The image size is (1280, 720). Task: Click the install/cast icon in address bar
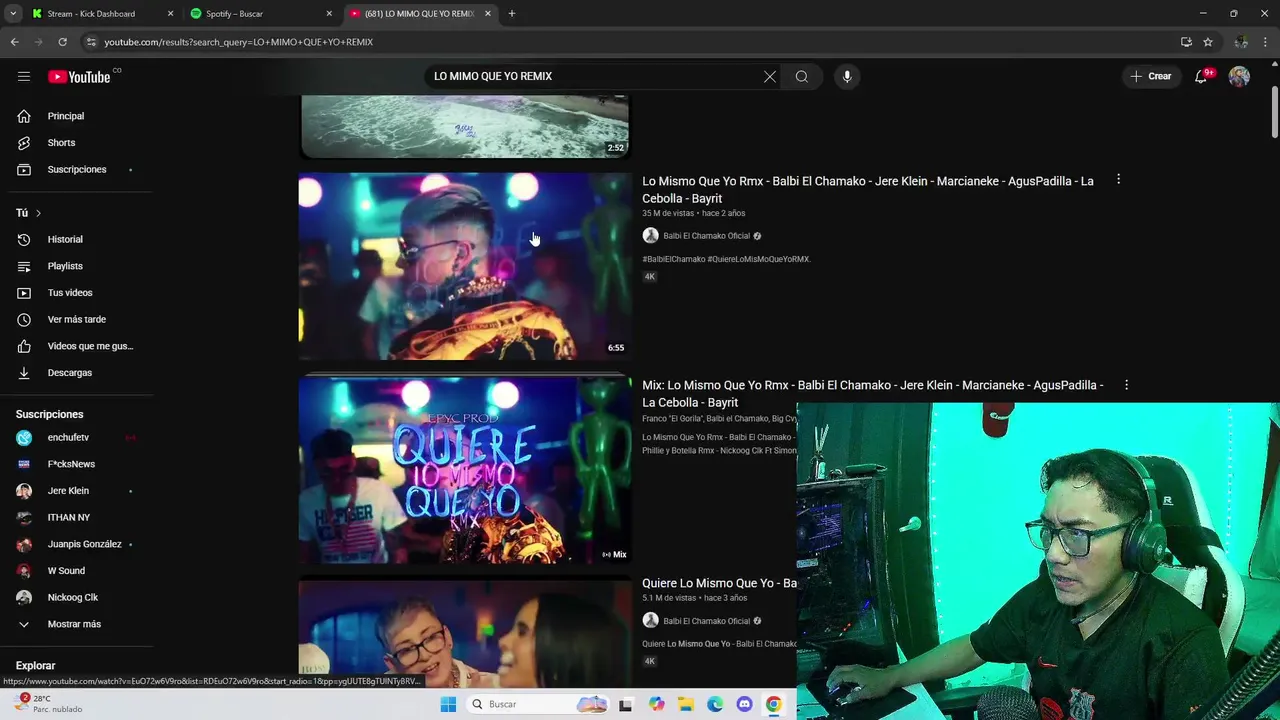[1186, 42]
